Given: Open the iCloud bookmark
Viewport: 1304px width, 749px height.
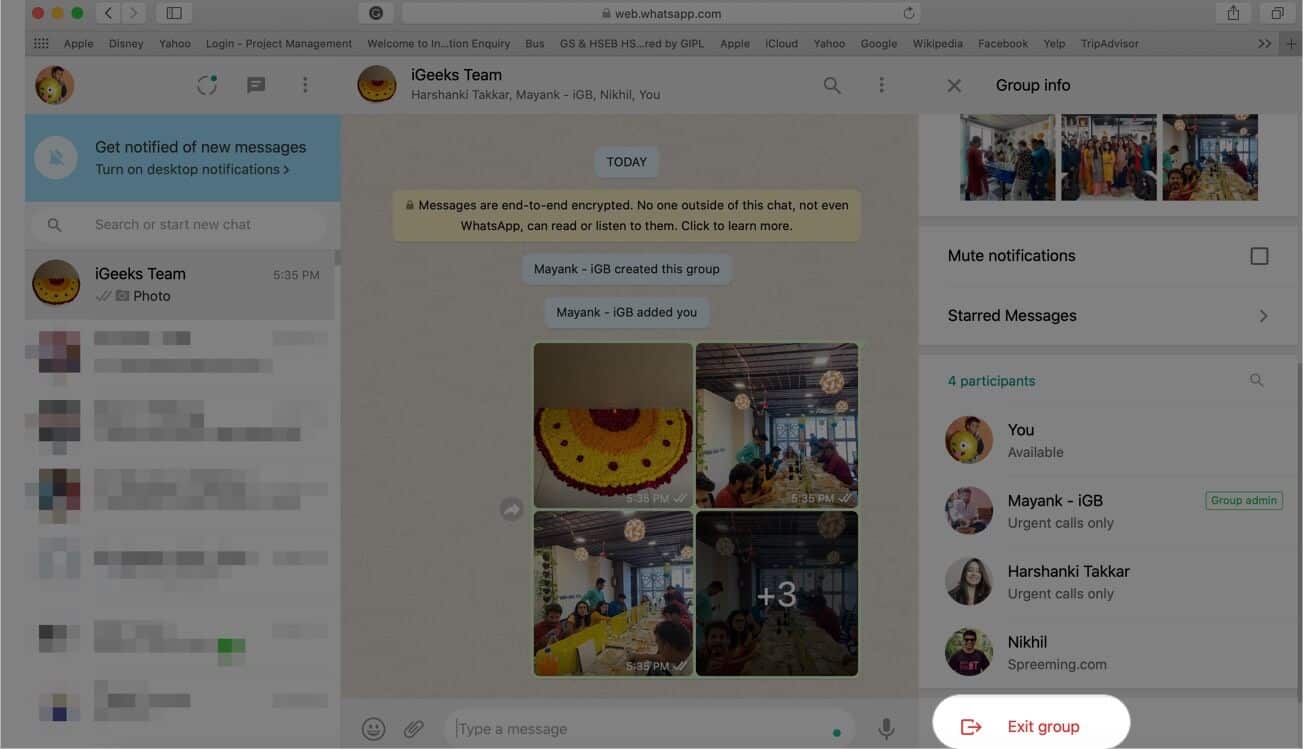Looking at the screenshot, I should [x=781, y=44].
